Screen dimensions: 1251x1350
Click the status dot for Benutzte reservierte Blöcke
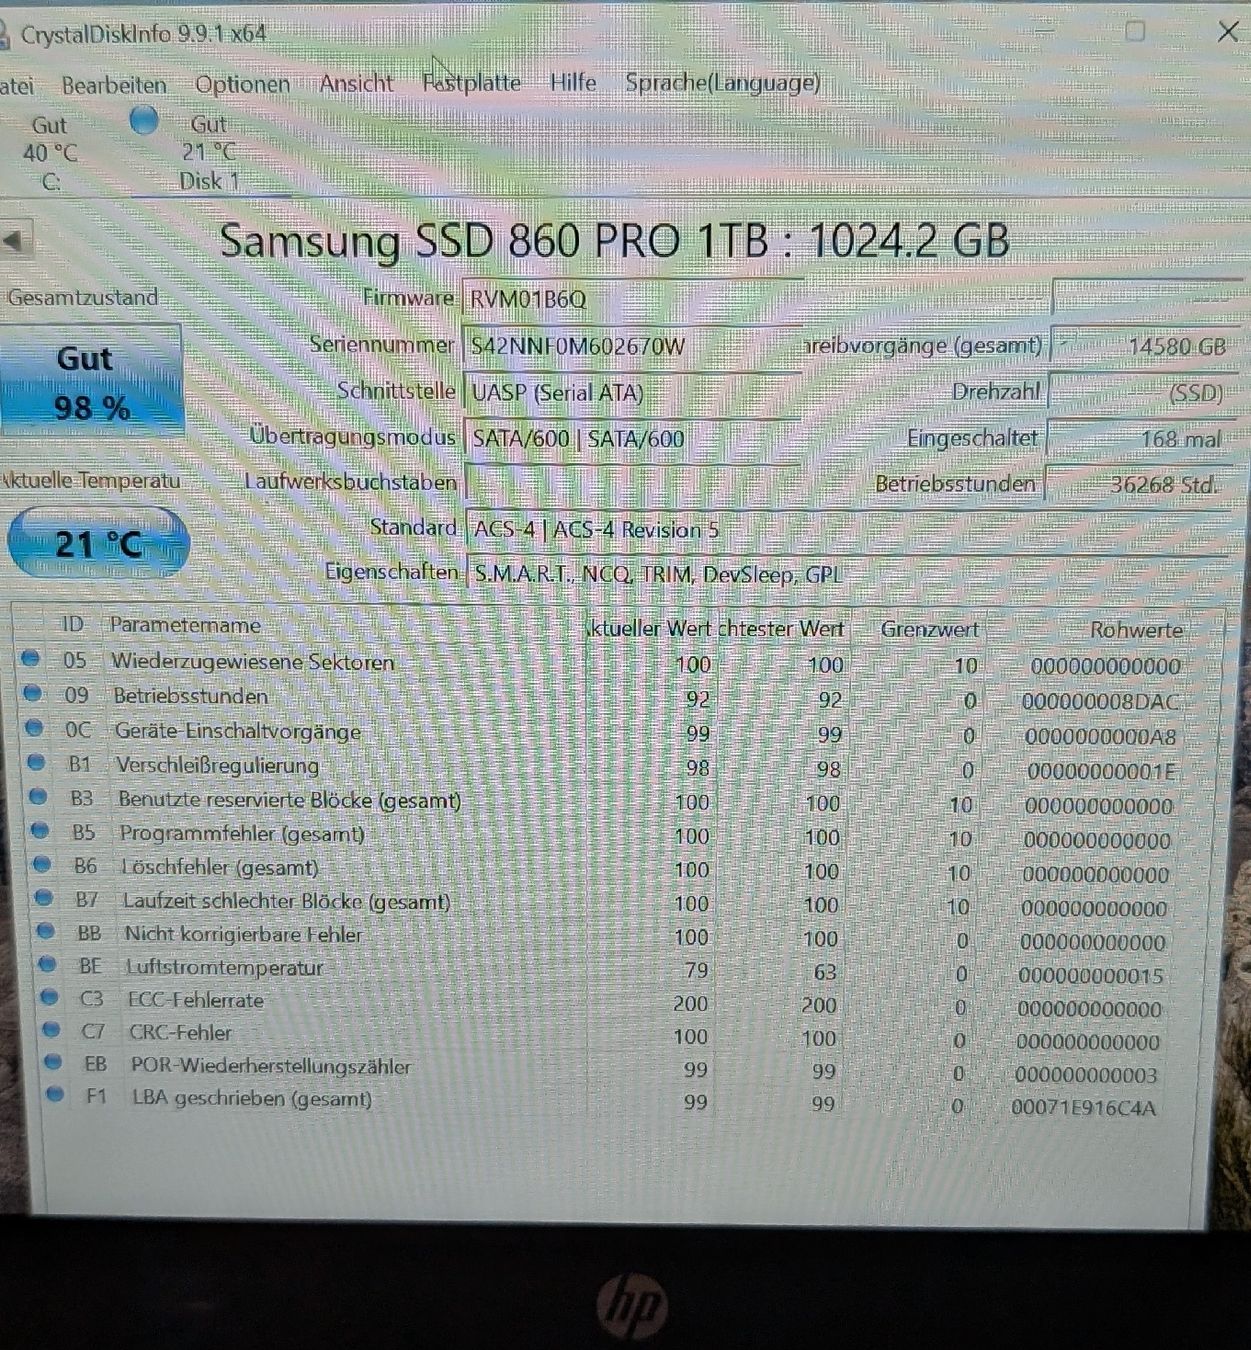38,796
